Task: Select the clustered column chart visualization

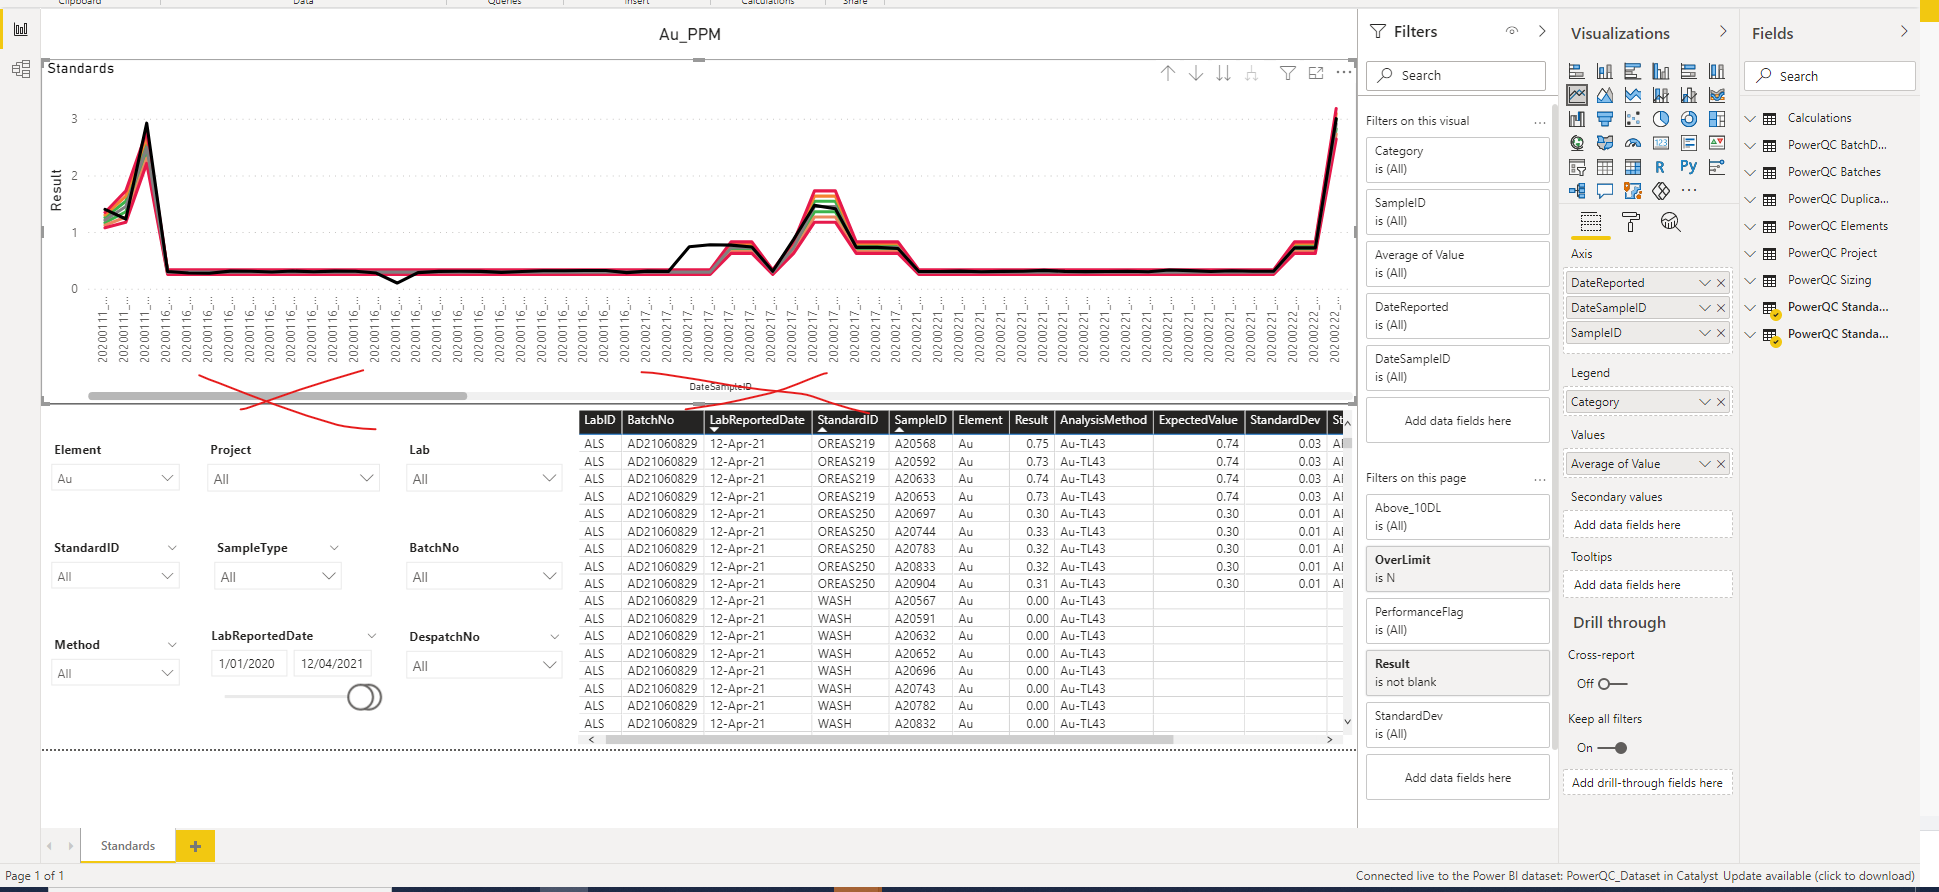Action: (1661, 71)
